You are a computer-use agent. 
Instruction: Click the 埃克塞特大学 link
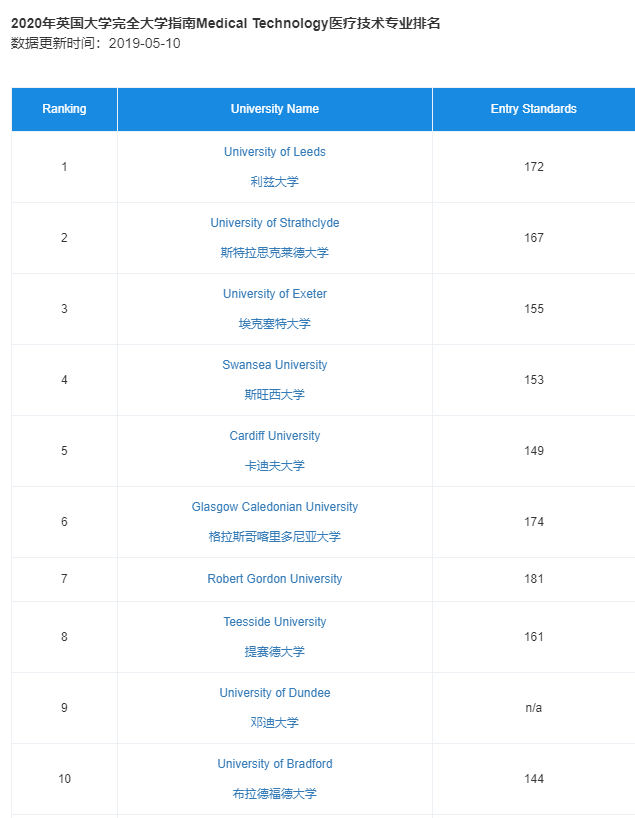point(274,324)
